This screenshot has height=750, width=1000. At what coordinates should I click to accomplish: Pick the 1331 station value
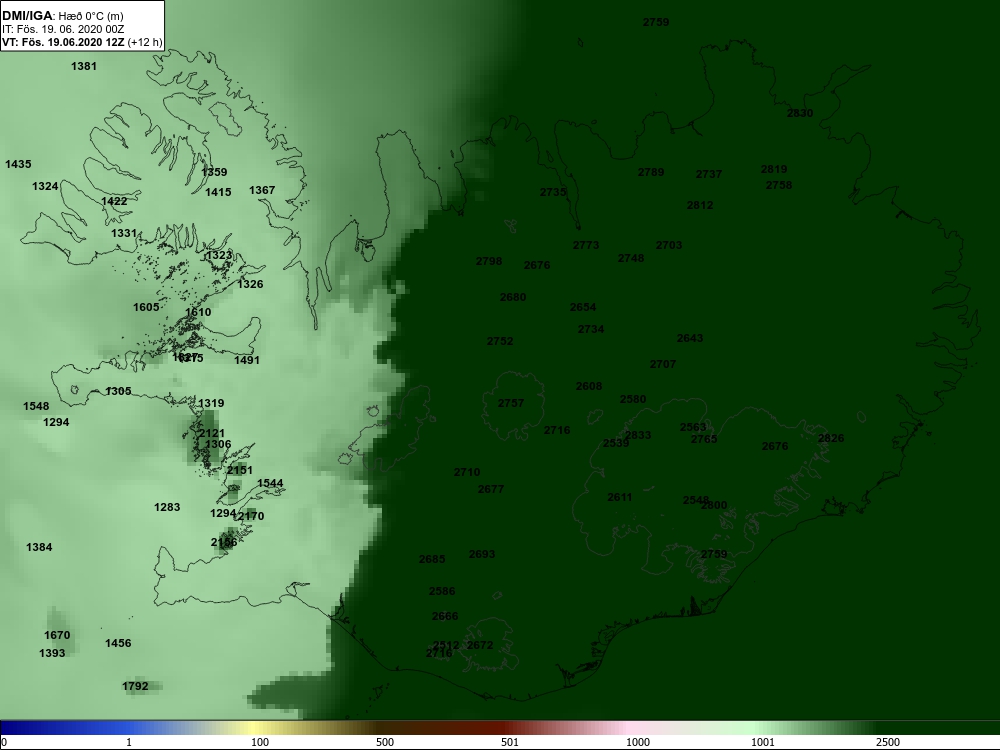pyautogui.click(x=124, y=233)
